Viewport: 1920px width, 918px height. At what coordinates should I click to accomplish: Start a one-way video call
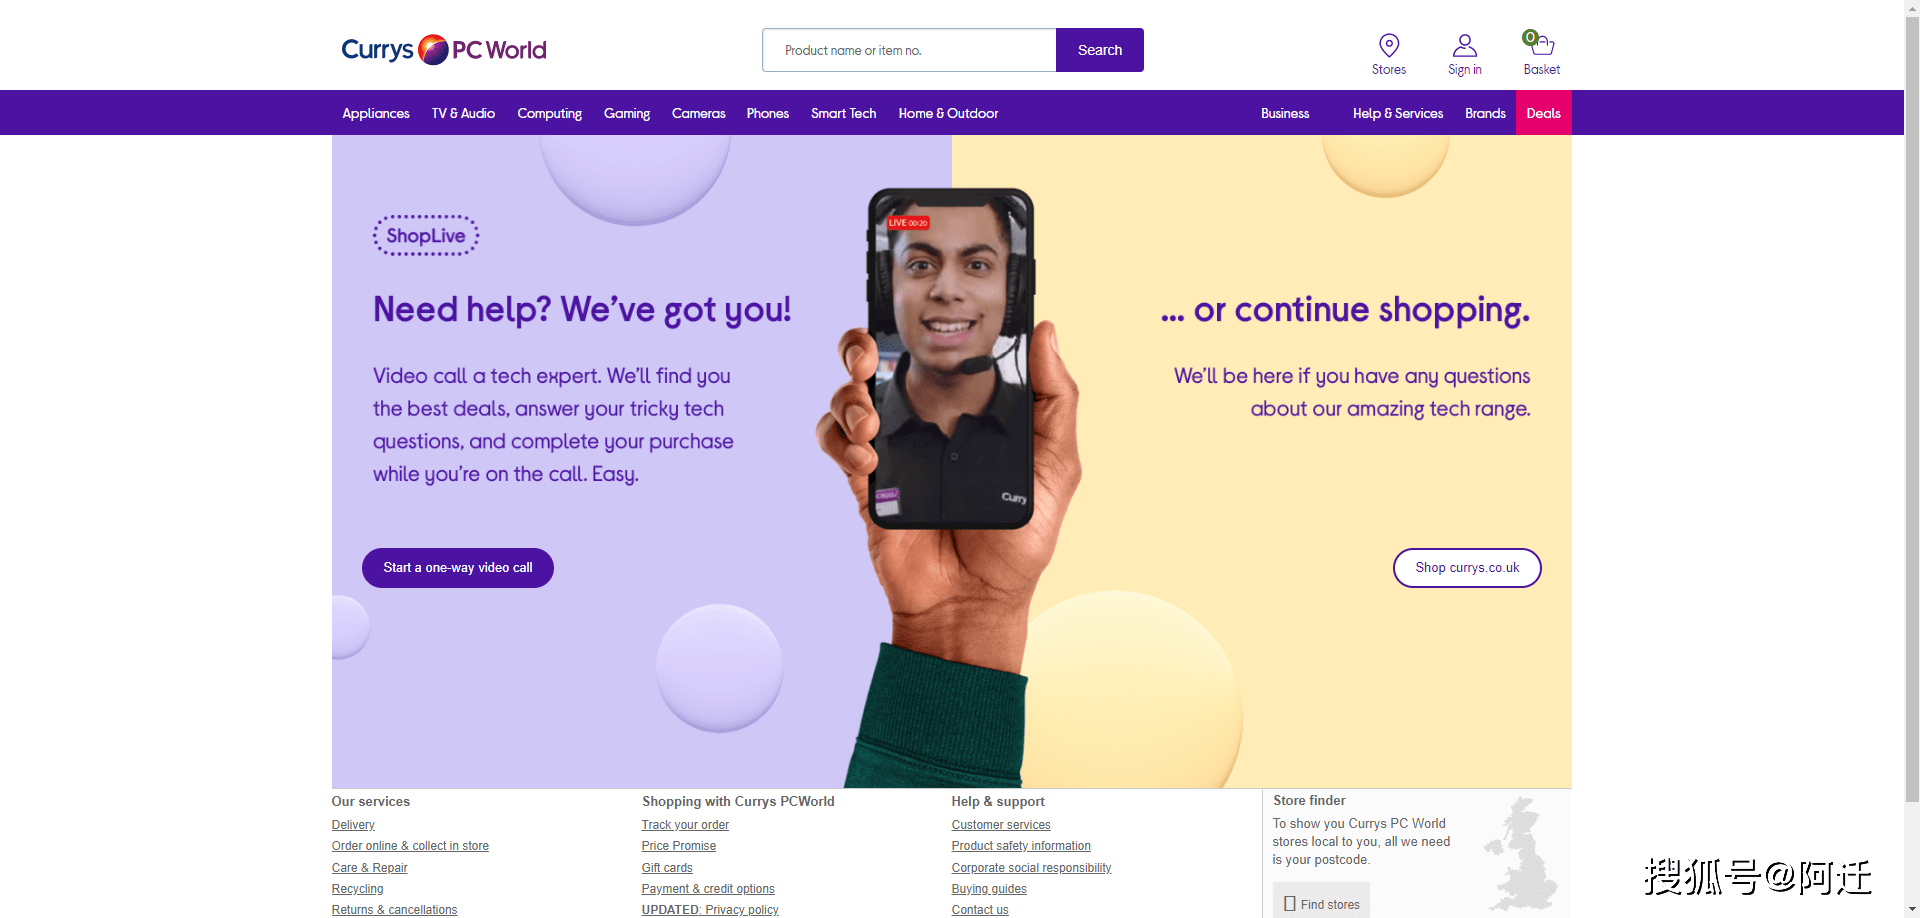pyautogui.click(x=458, y=568)
